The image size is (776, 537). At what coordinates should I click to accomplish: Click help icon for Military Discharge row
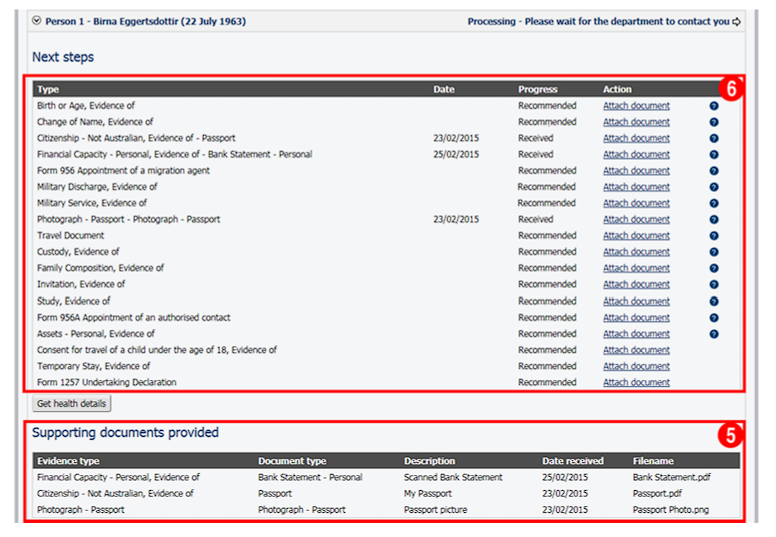(x=714, y=187)
